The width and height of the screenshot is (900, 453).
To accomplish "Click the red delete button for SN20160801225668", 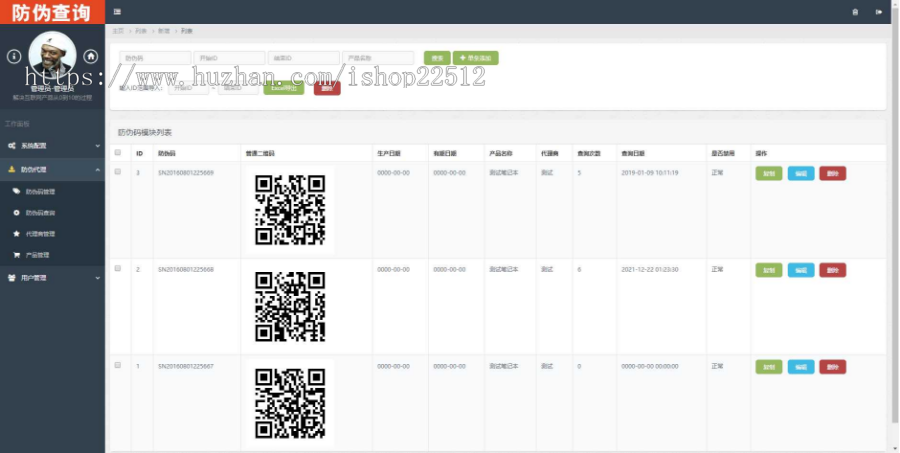I will (832, 270).
